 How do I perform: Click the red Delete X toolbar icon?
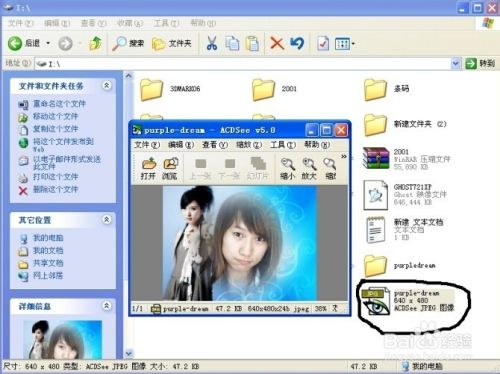(x=277, y=43)
